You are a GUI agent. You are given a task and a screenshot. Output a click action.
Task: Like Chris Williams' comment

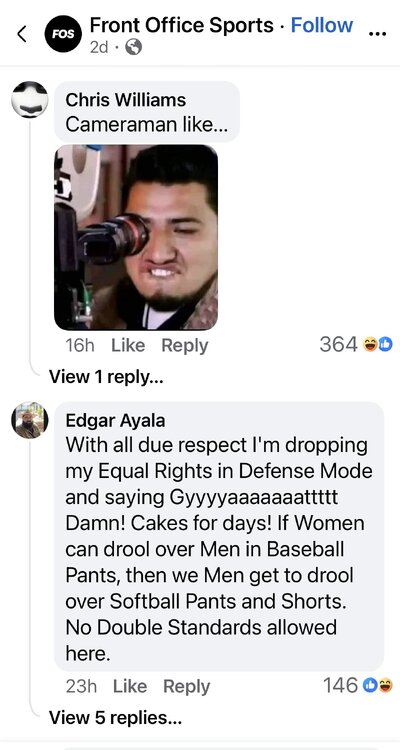click(x=128, y=345)
